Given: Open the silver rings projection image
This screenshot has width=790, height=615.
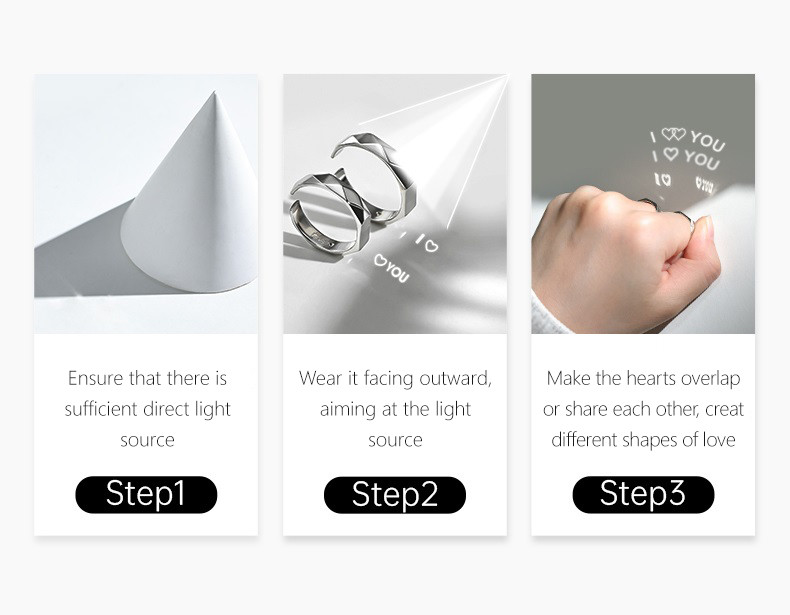Looking at the screenshot, I should (395, 204).
